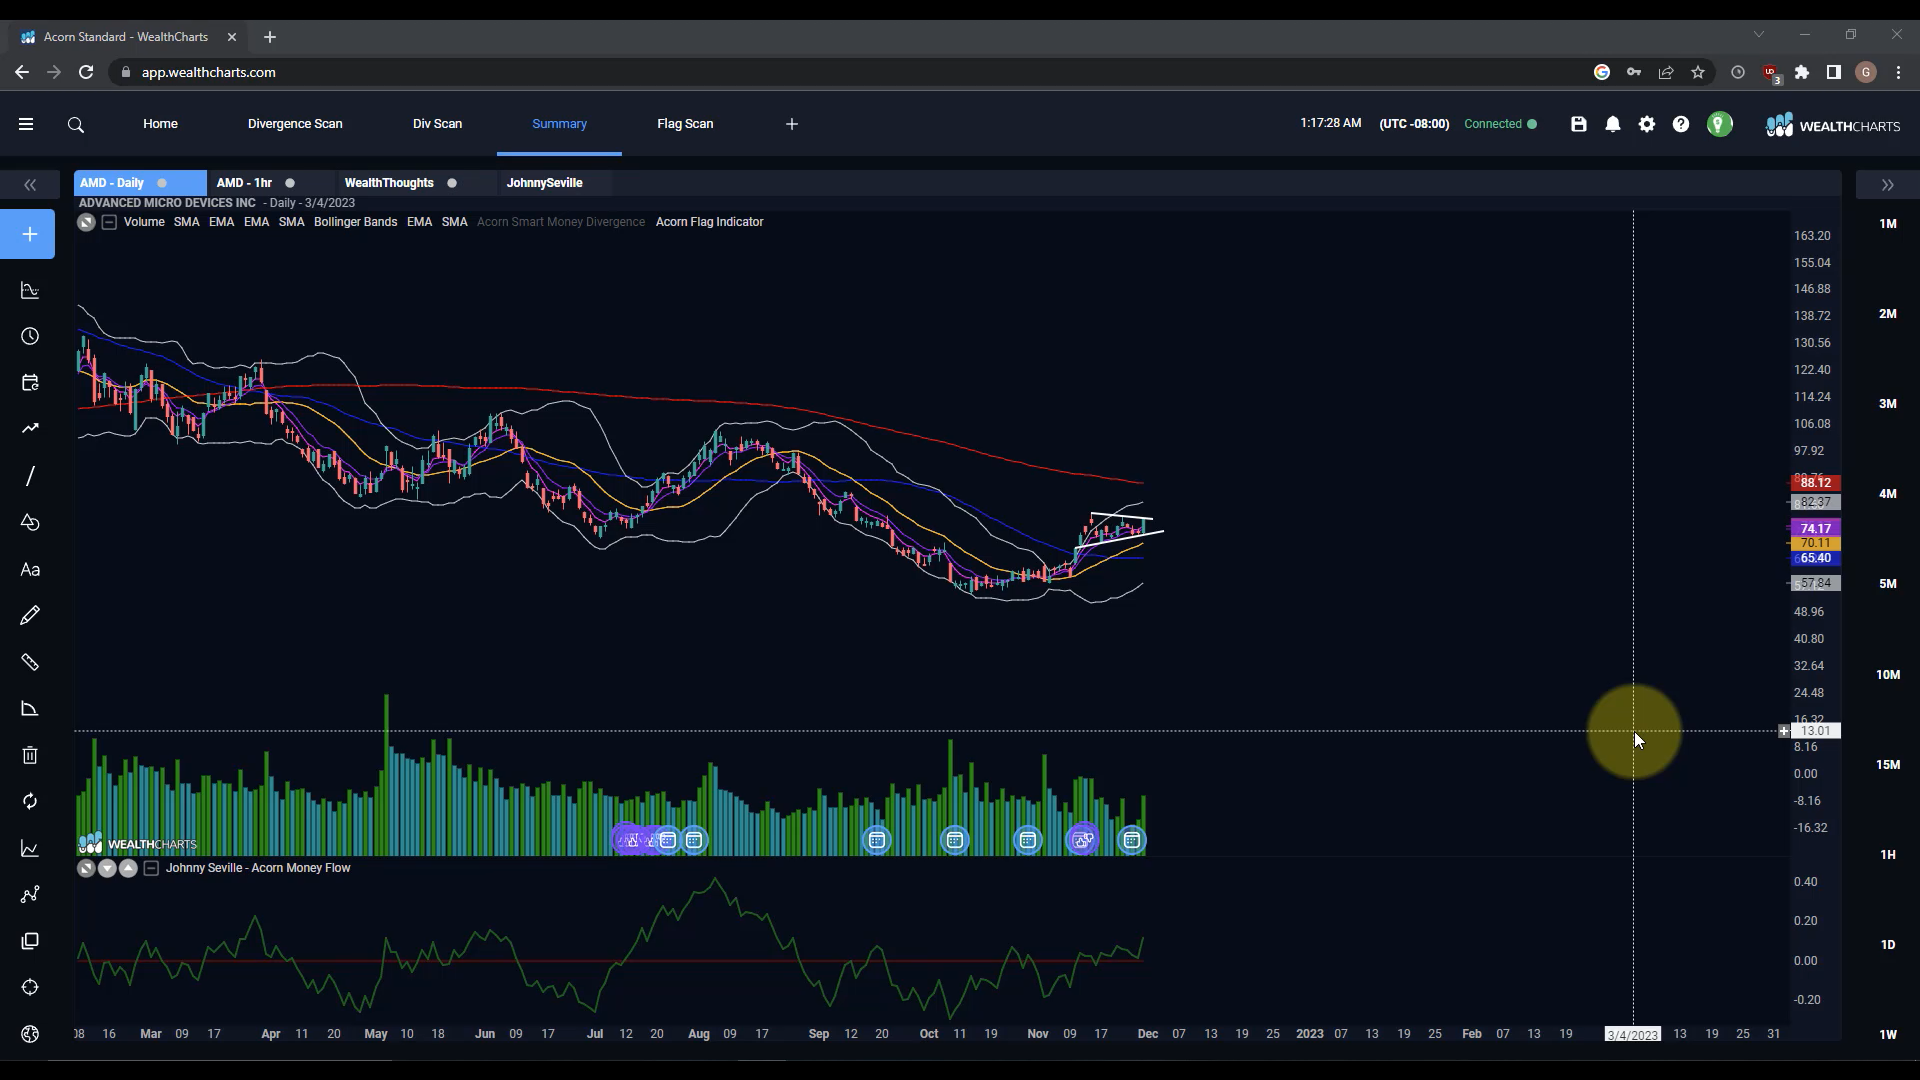Open the connected-nodes path tool

tap(30, 894)
